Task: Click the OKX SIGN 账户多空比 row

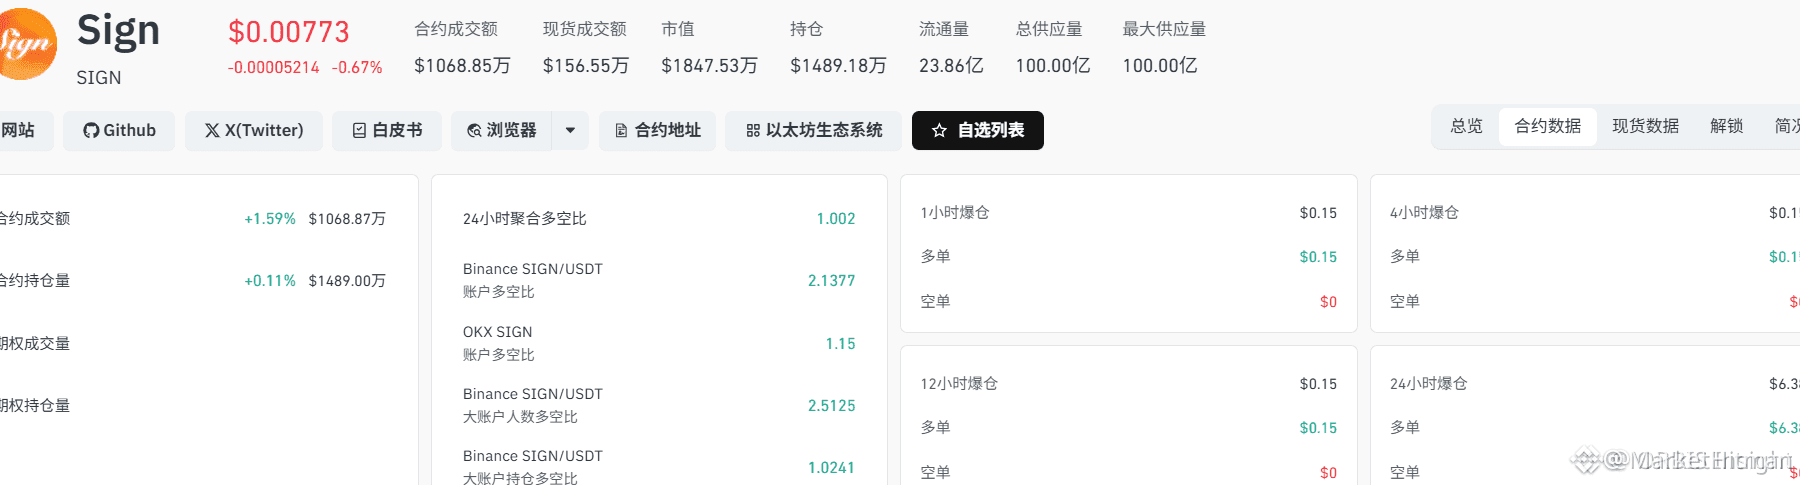Action: (x=659, y=343)
